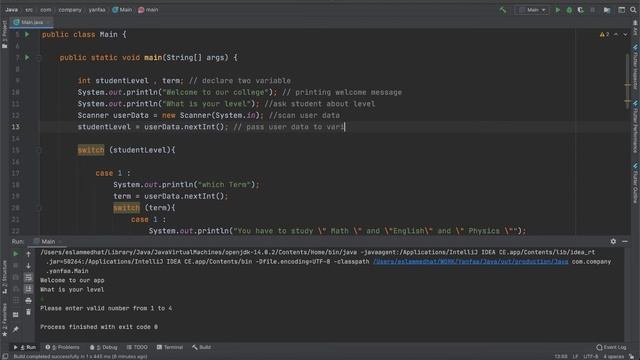
Task: Run Main with the green toolbar play button
Action: pos(558,10)
